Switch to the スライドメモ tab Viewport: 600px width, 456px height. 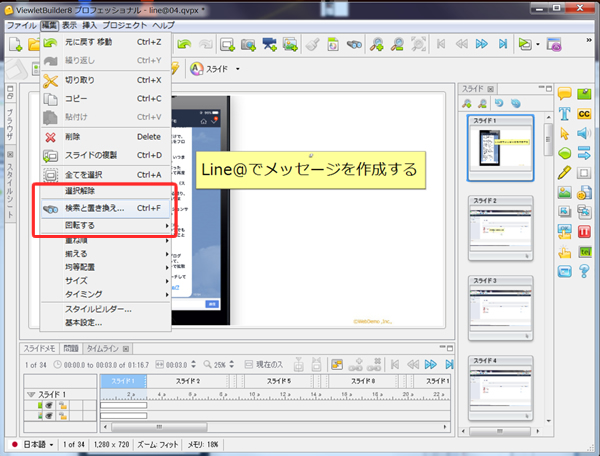pos(40,349)
